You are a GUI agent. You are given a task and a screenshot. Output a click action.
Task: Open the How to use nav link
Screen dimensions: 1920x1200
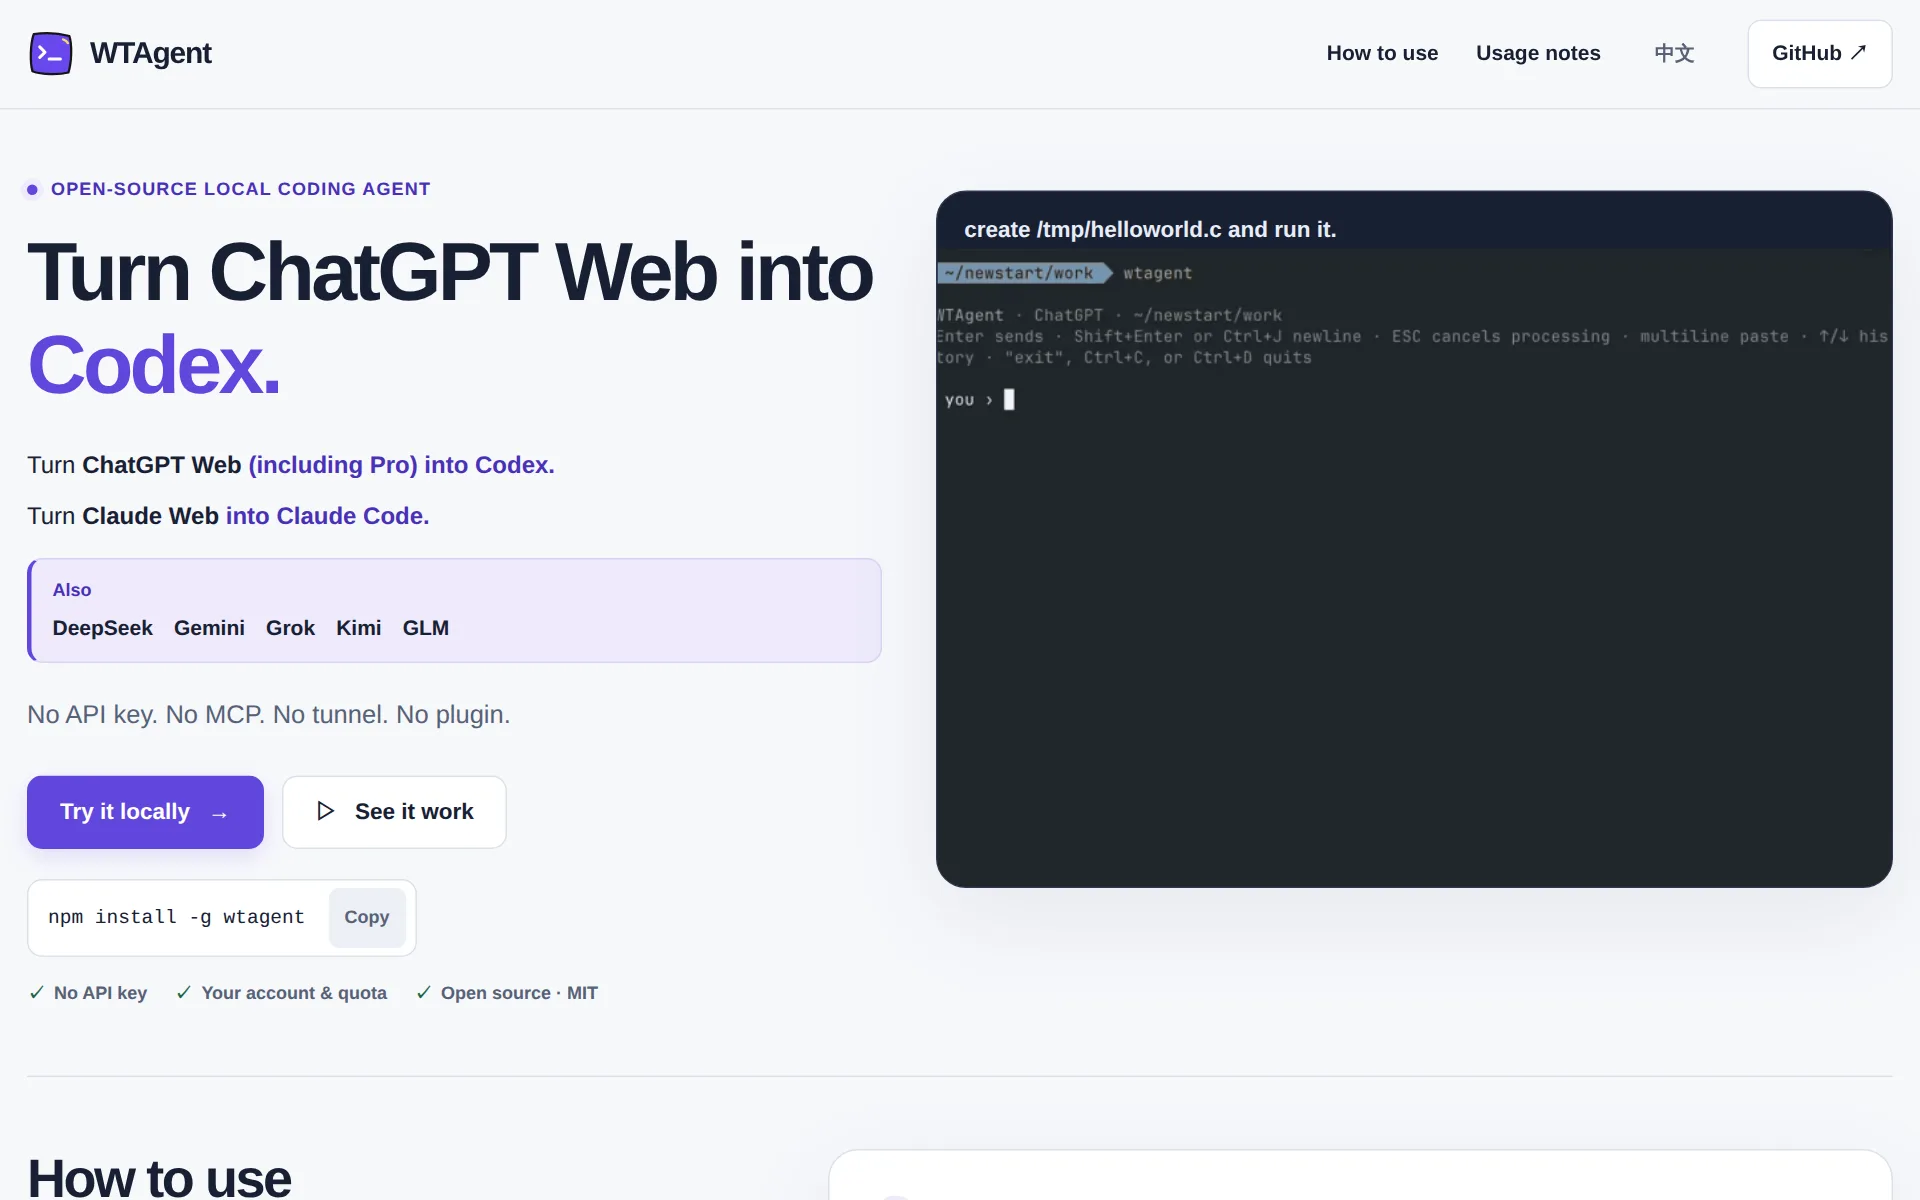pyautogui.click(x=1382, y=53)
